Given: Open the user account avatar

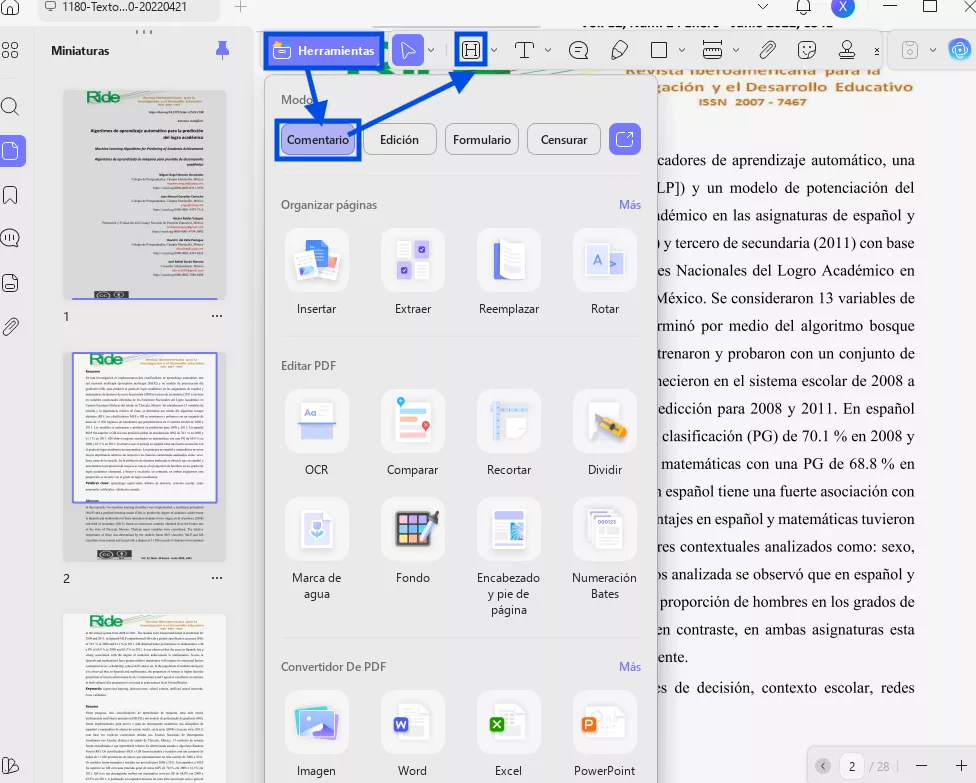Looking at the screenshot, I should click(843, 7).
